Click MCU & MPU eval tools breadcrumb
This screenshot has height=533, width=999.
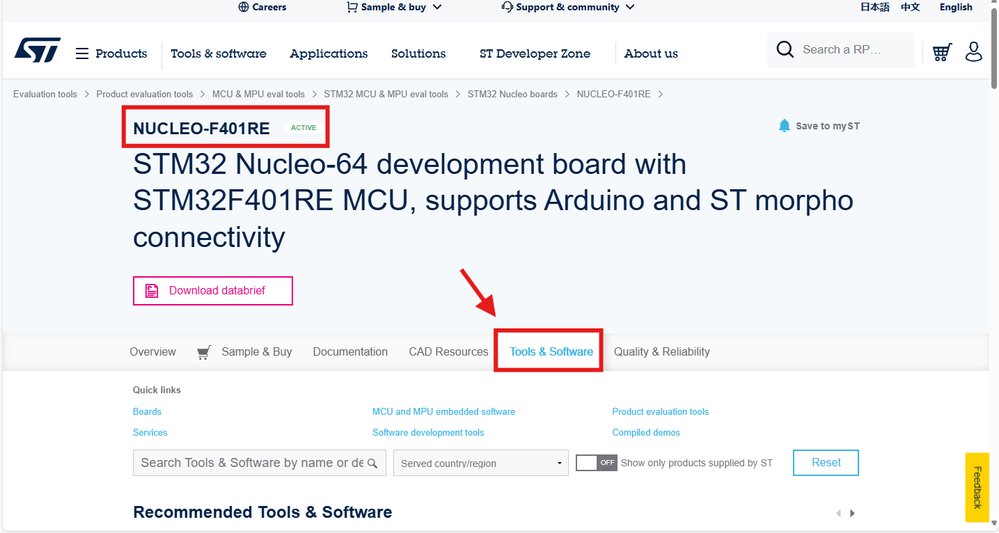point(259,94)
